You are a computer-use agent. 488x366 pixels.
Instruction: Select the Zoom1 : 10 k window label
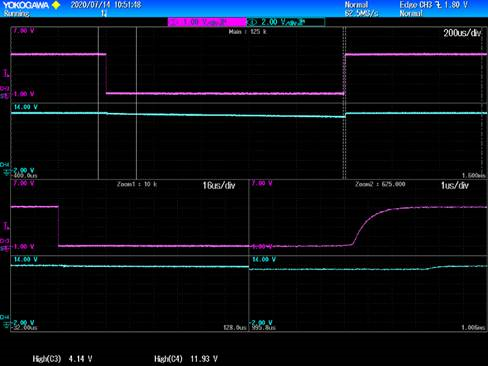(137, 184)
